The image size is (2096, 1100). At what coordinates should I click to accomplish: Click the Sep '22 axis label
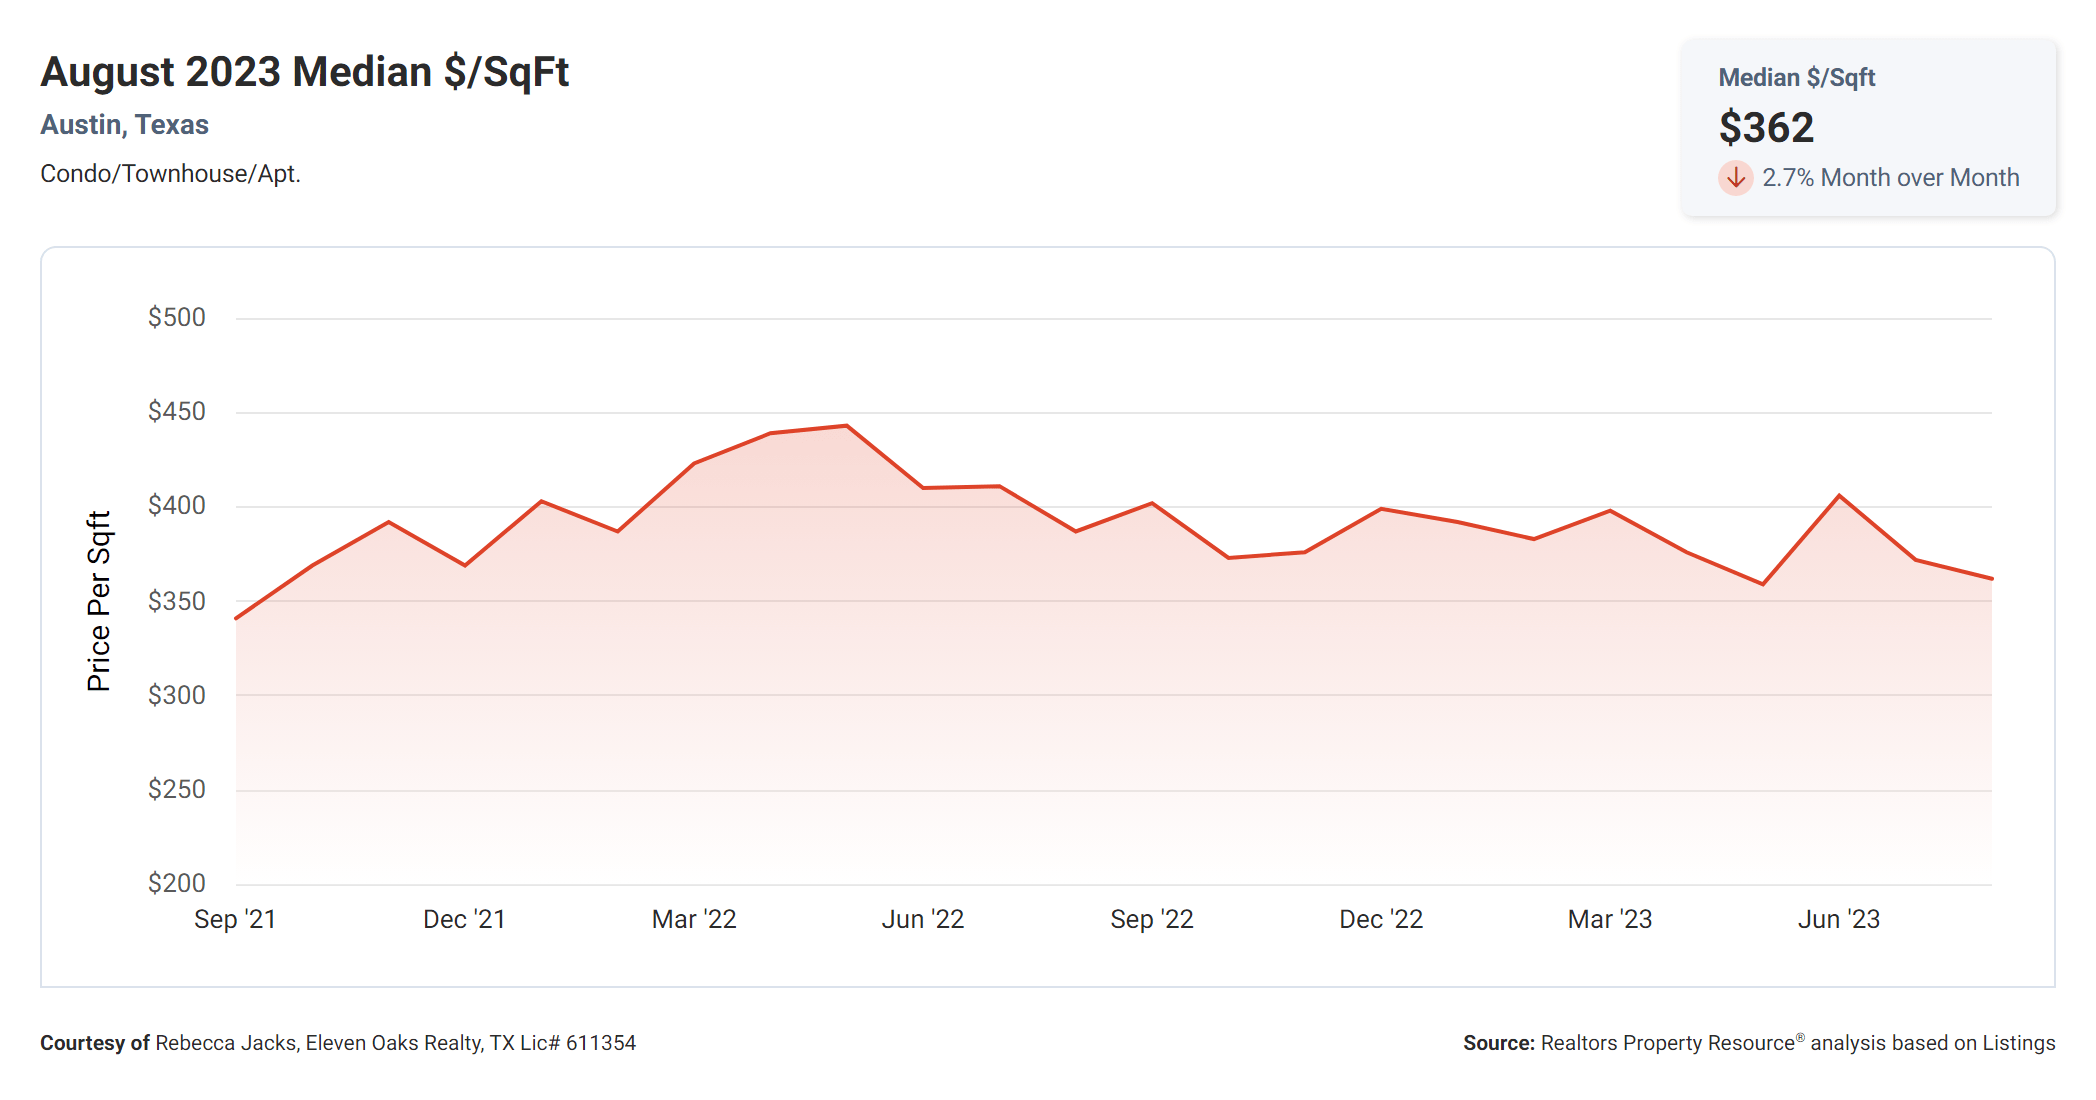(x=1152, y=919)
